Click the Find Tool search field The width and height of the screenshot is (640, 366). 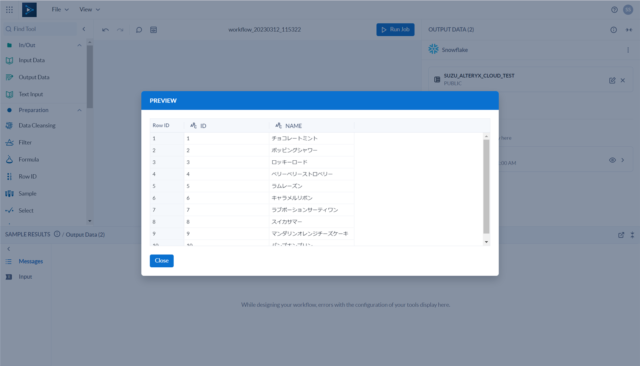tap(40, 29)
